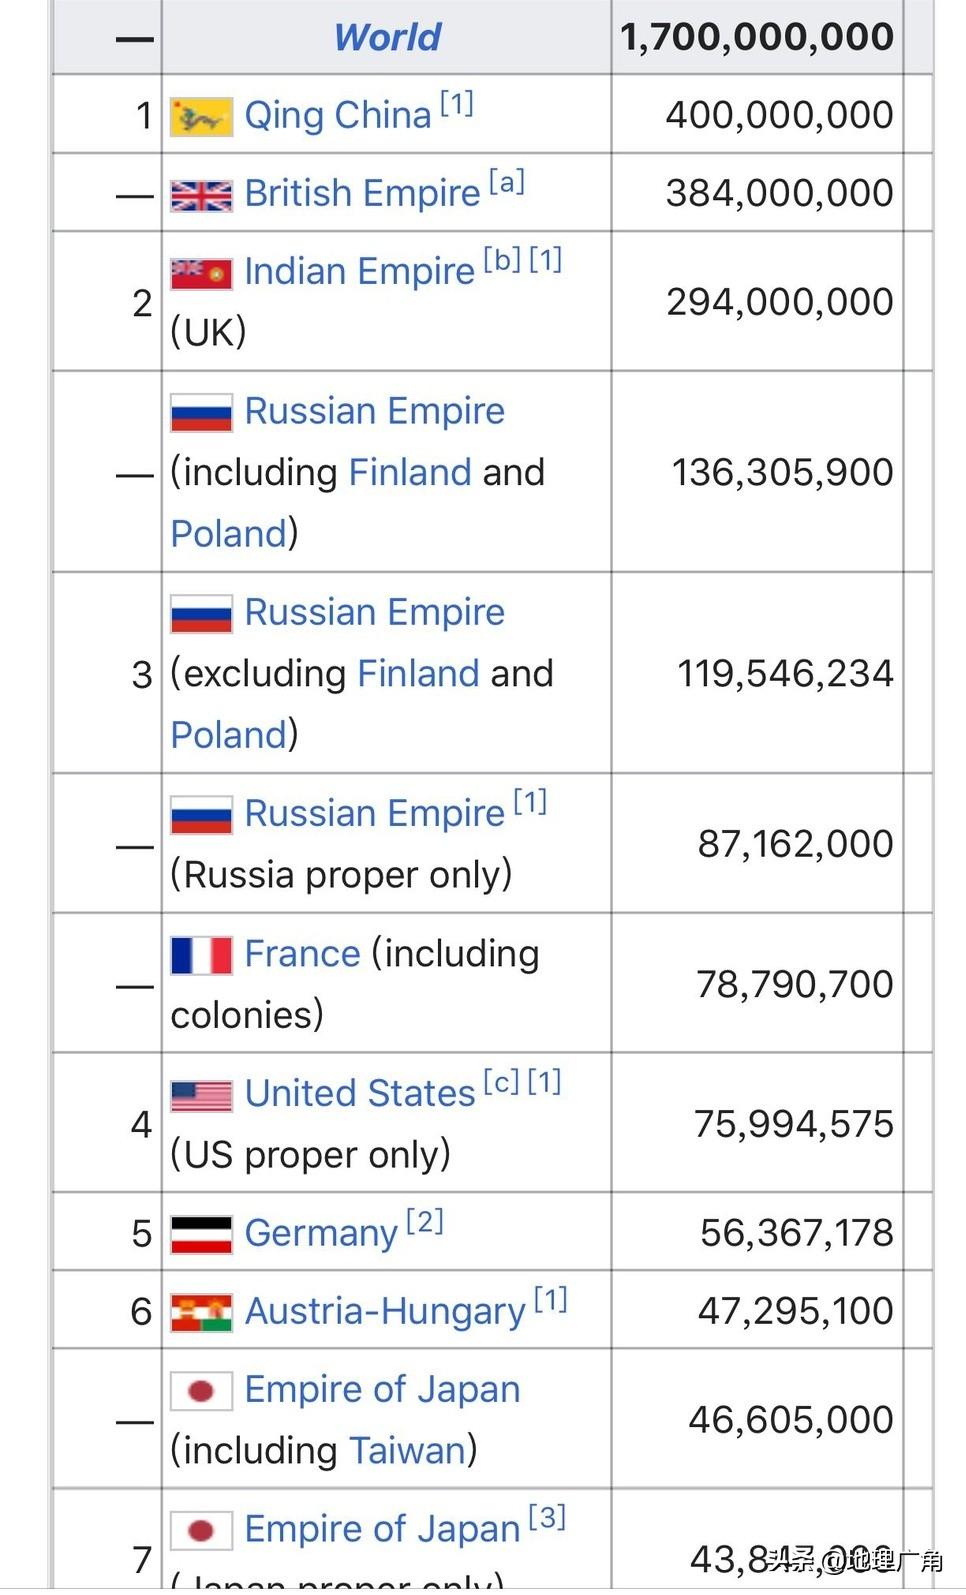The image size is (966, 1595).
Task: Open footnote [a] next to British Empire
Action: click(507, 182)
